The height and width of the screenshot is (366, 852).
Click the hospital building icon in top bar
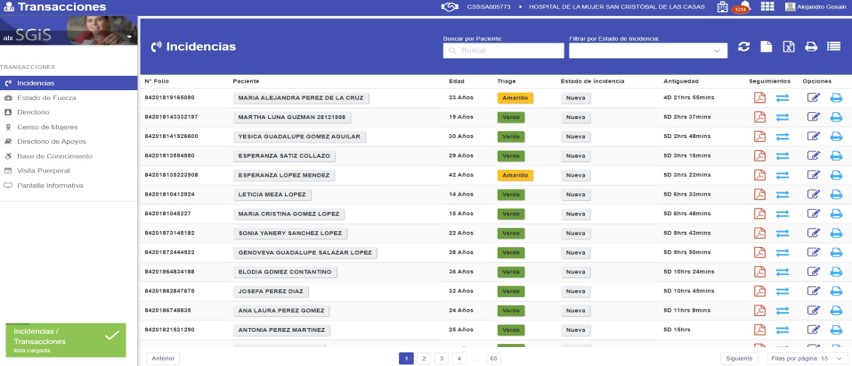[722, 7]
